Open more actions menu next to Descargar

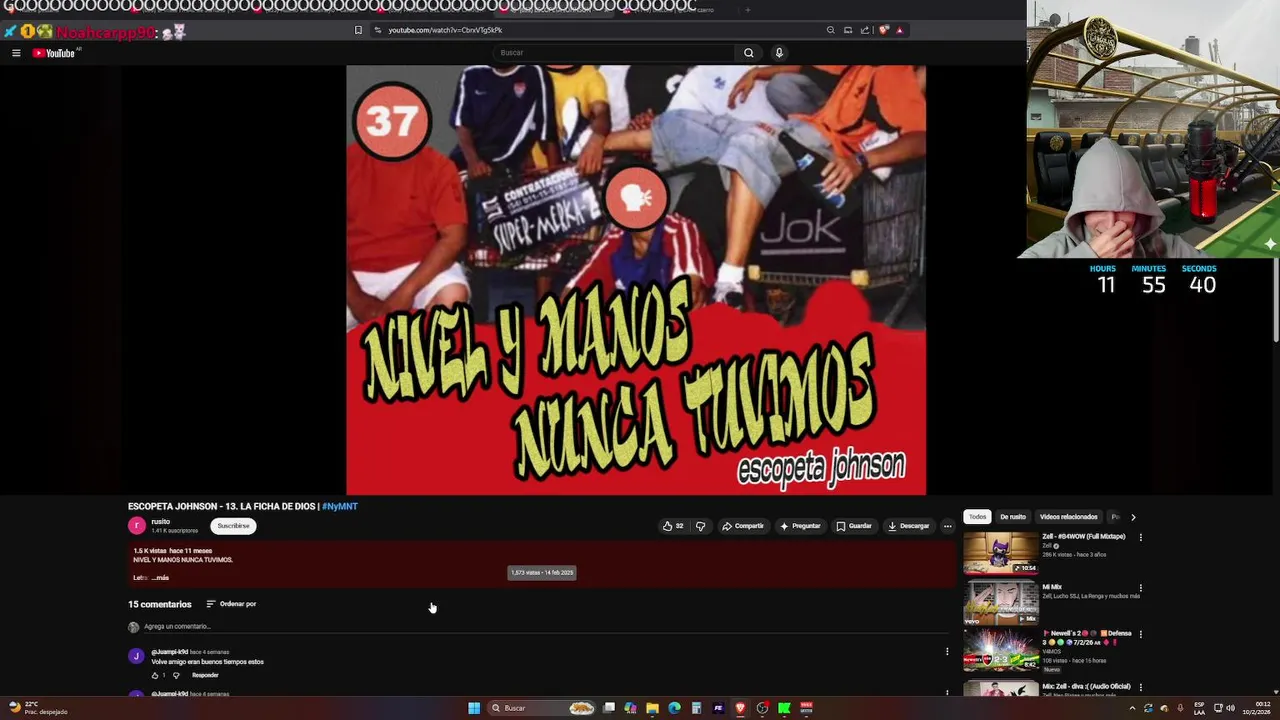948,526
